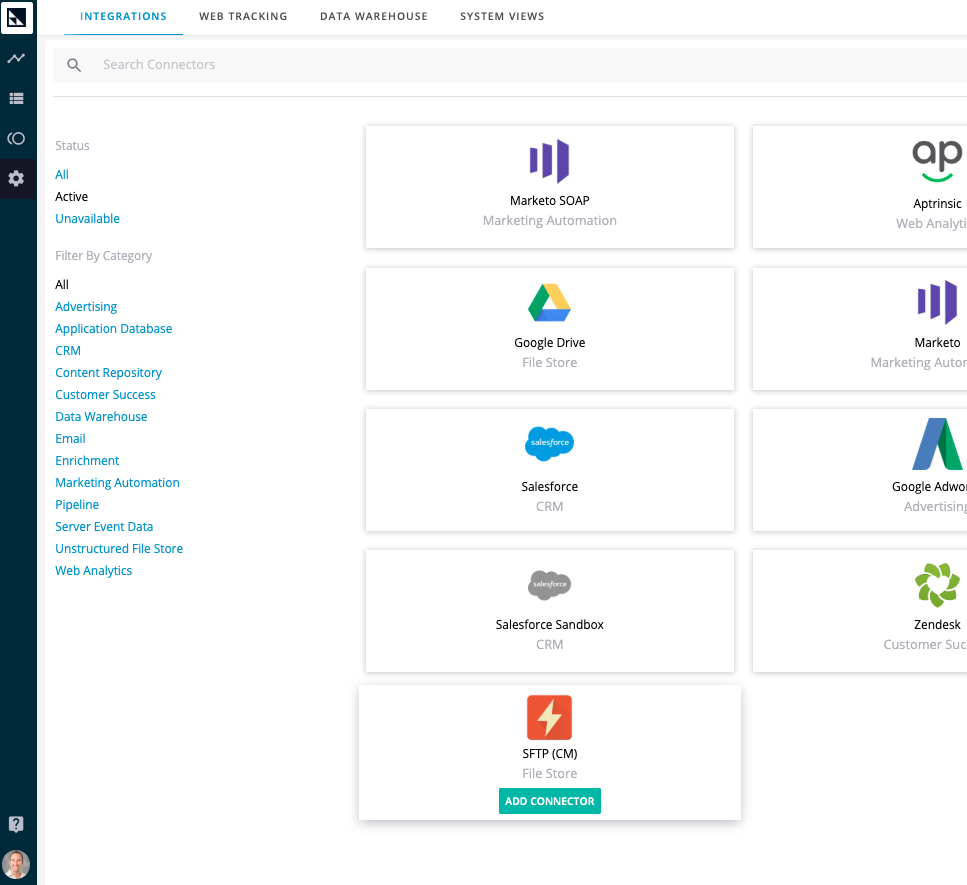Click the SFTP (CM) lightning bolt icon
967x885 pixels.
point(549,717)
